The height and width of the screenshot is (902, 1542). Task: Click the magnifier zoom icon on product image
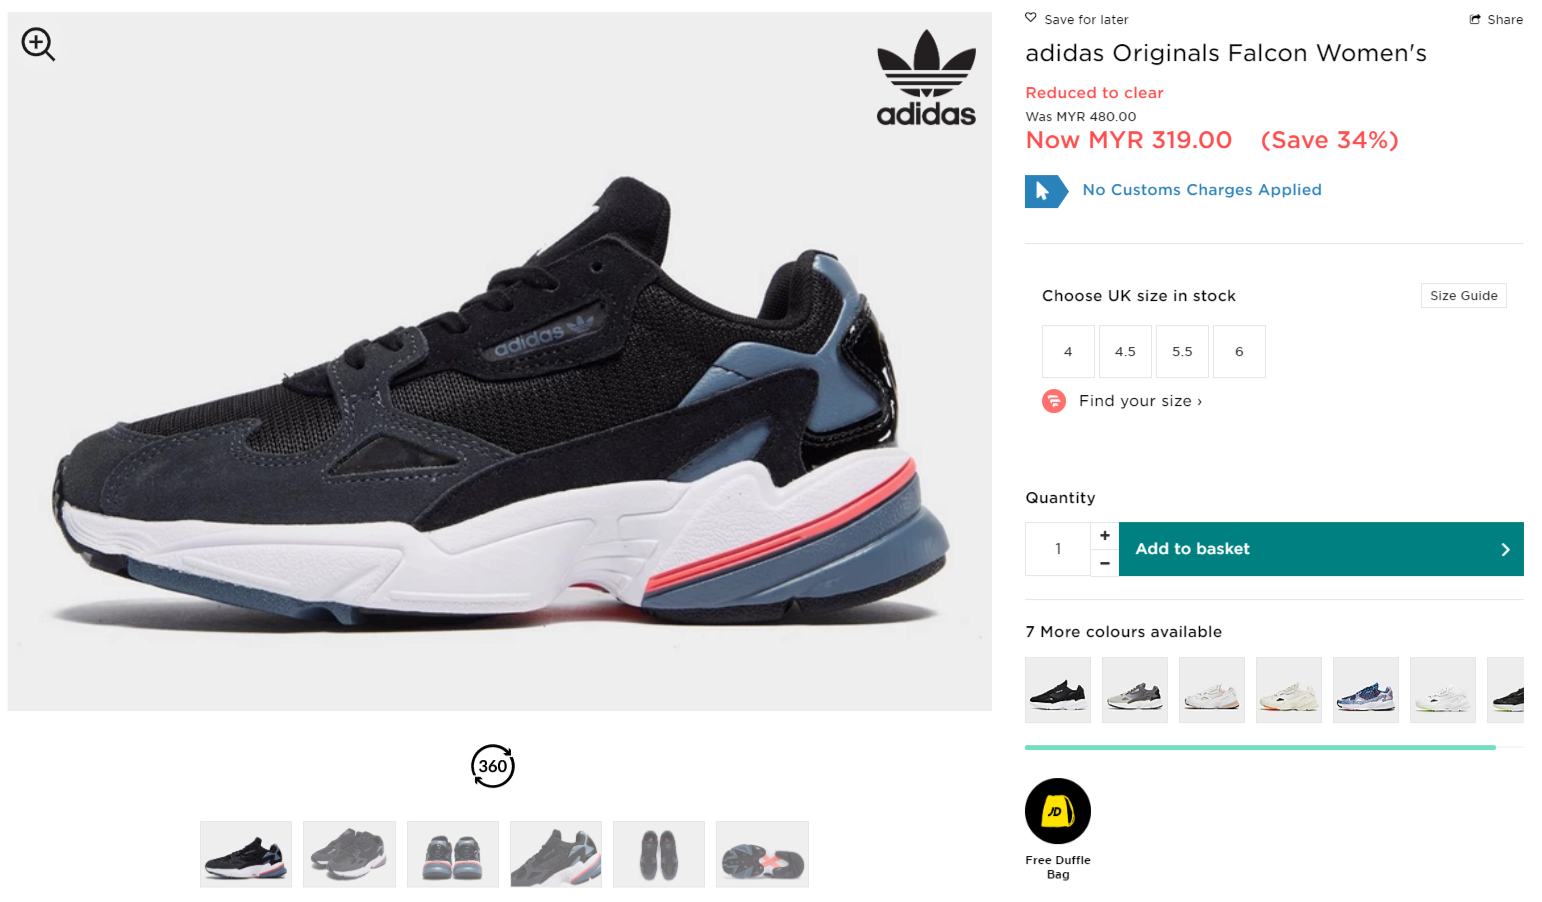tap(38, 44)
